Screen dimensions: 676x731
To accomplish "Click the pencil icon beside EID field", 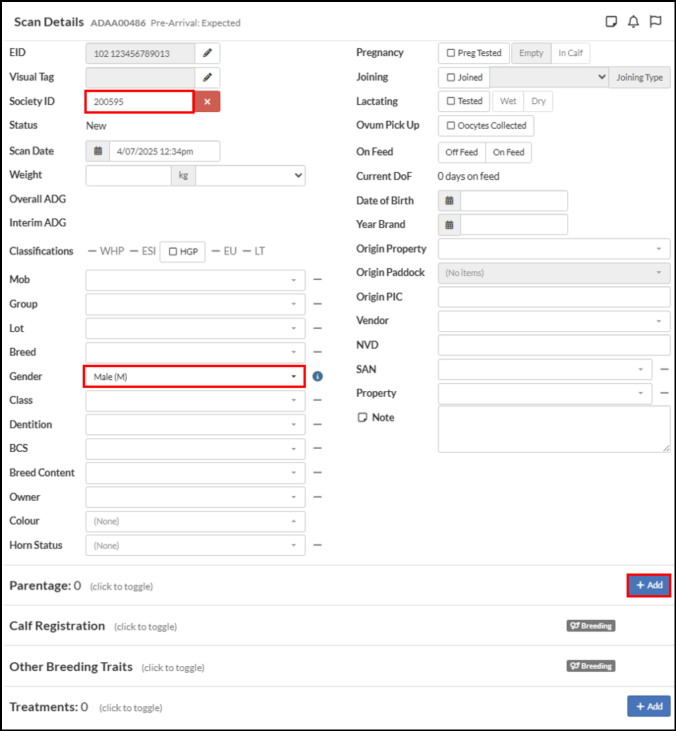I will 207,53.
